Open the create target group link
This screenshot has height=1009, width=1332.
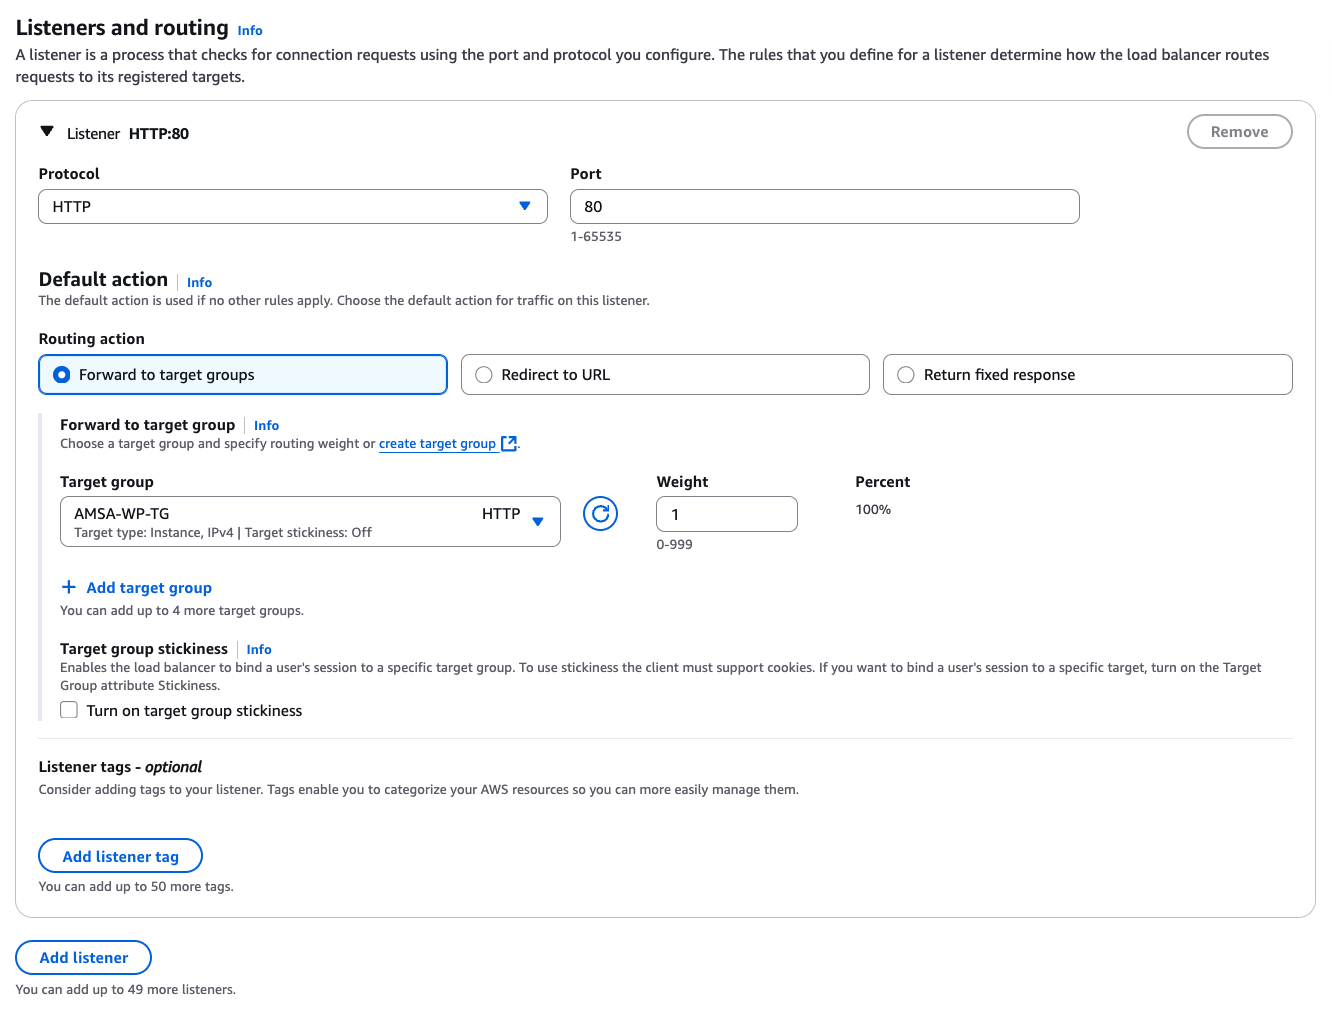pyautogui.click(x=437, y=444)
